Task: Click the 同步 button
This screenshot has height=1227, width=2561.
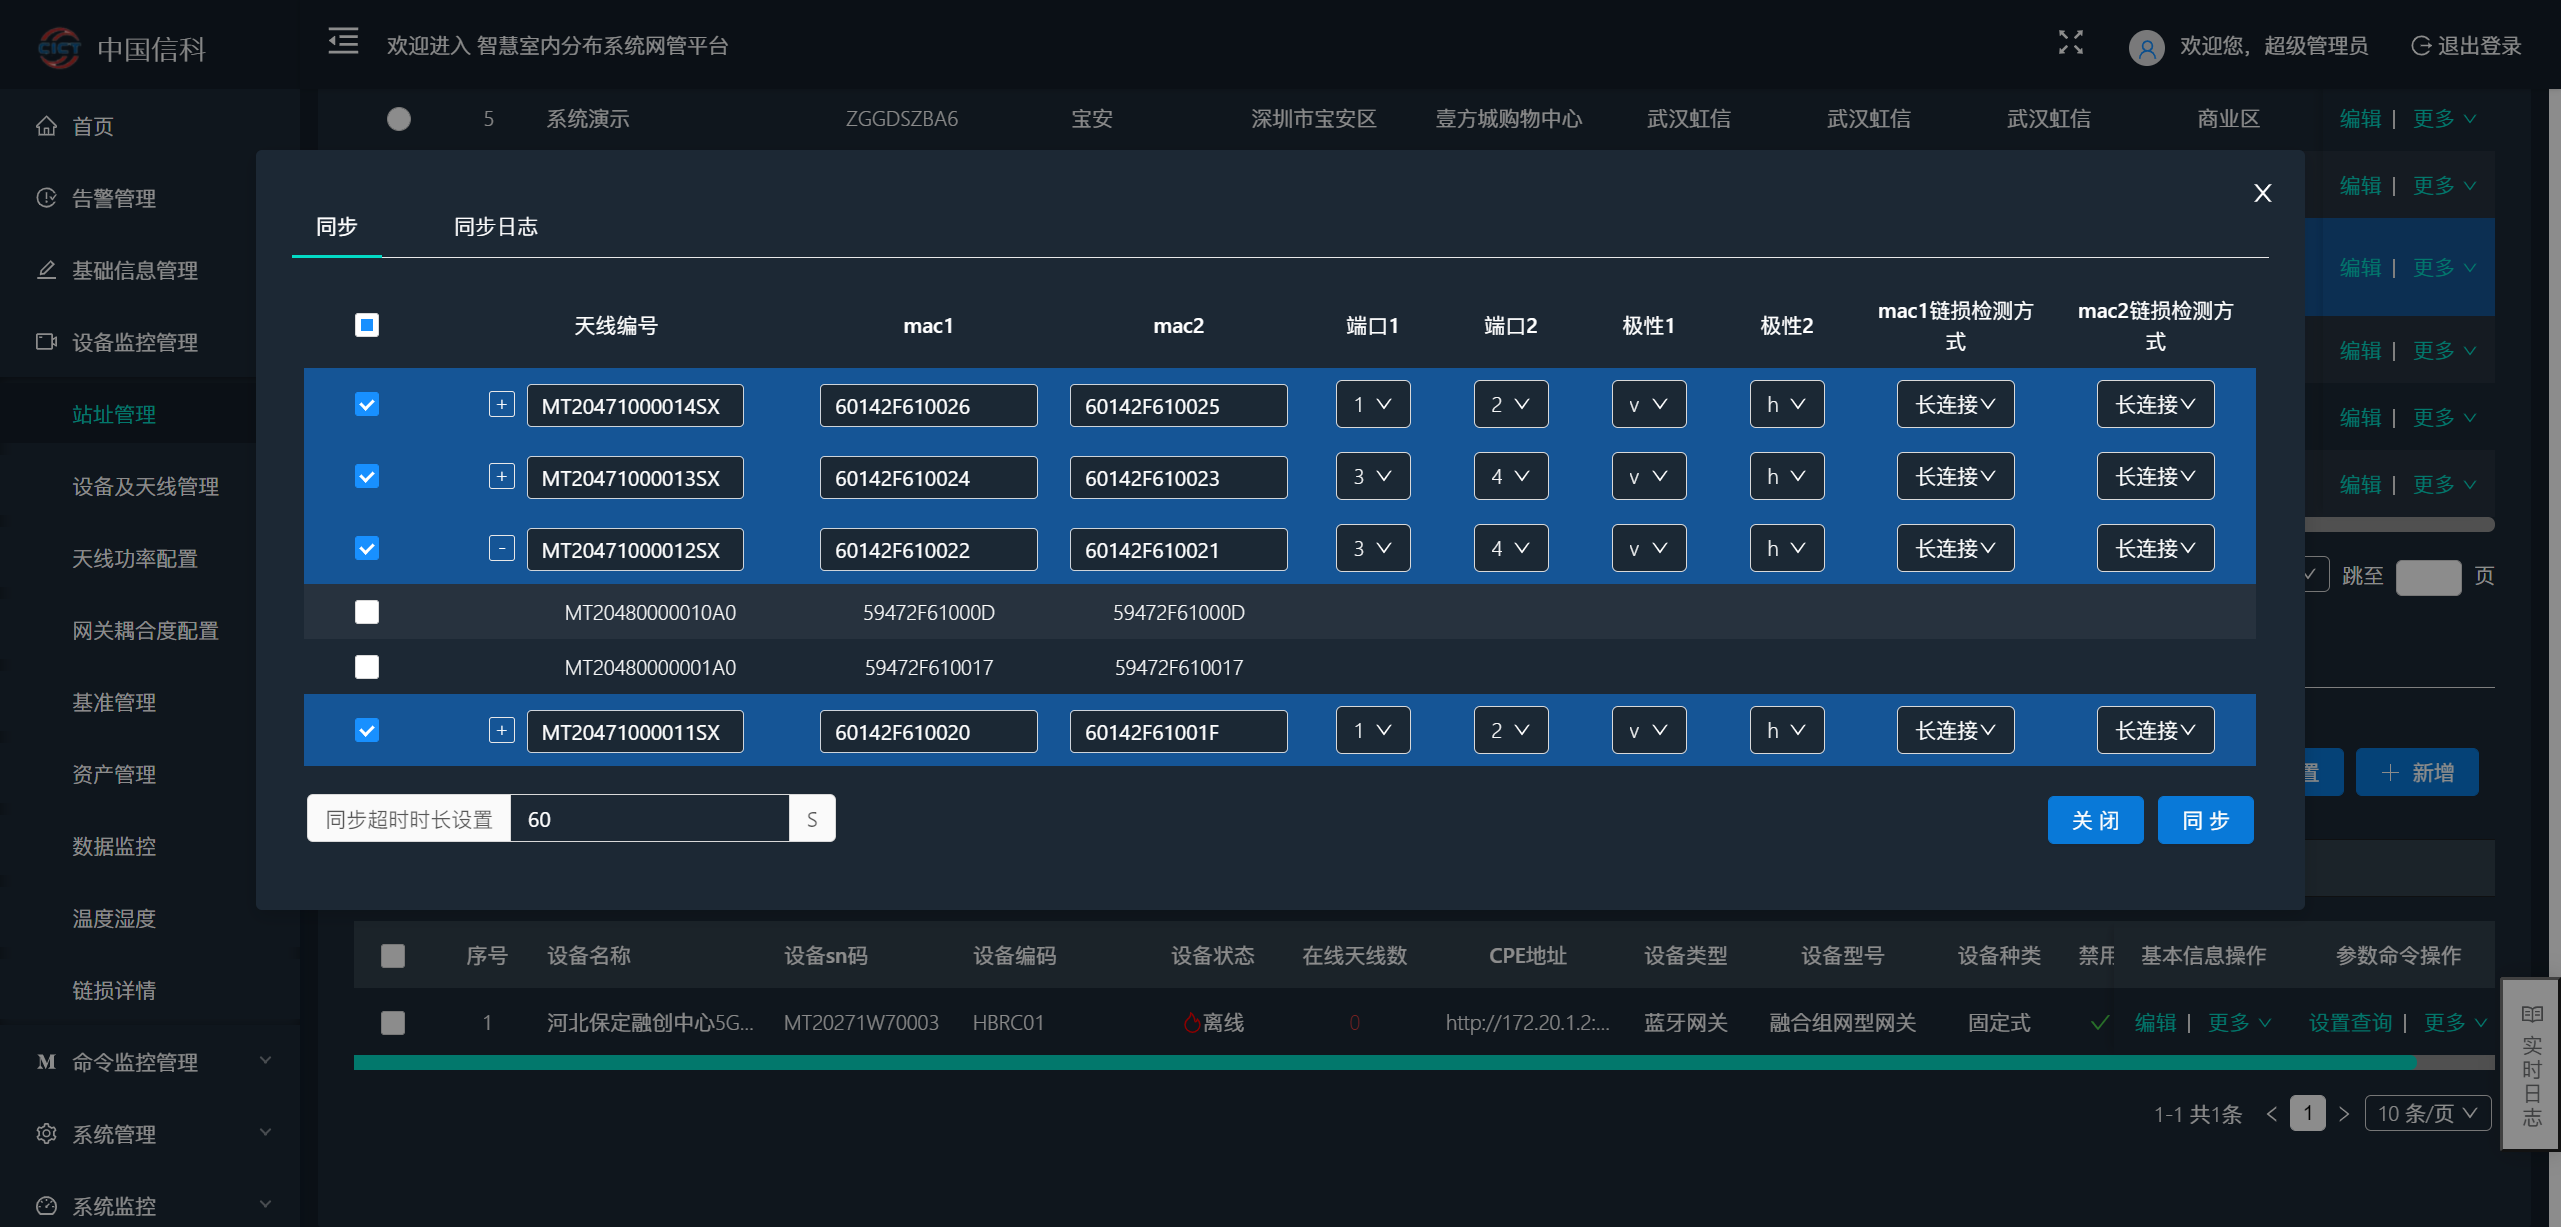Action: 2204,820
